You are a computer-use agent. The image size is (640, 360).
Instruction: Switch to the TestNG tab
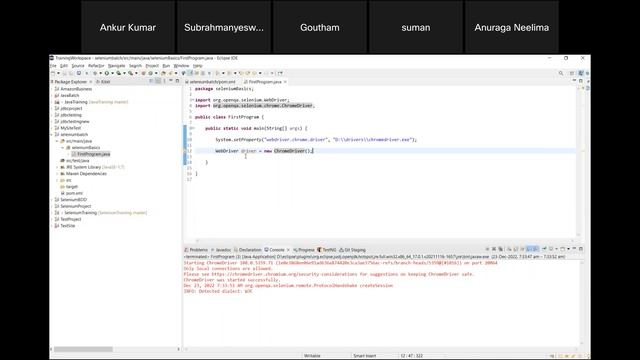(327, 250)
